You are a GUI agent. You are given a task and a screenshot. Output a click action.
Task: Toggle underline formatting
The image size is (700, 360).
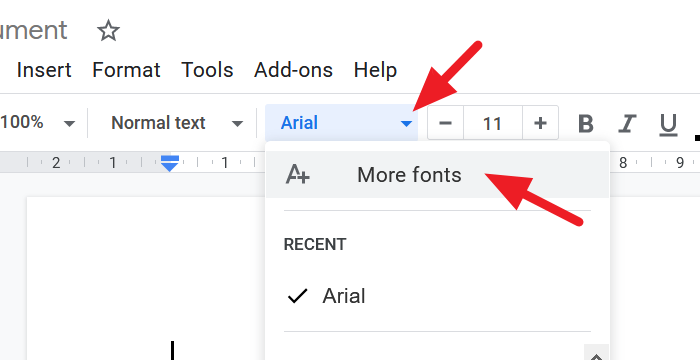[668, 124]
